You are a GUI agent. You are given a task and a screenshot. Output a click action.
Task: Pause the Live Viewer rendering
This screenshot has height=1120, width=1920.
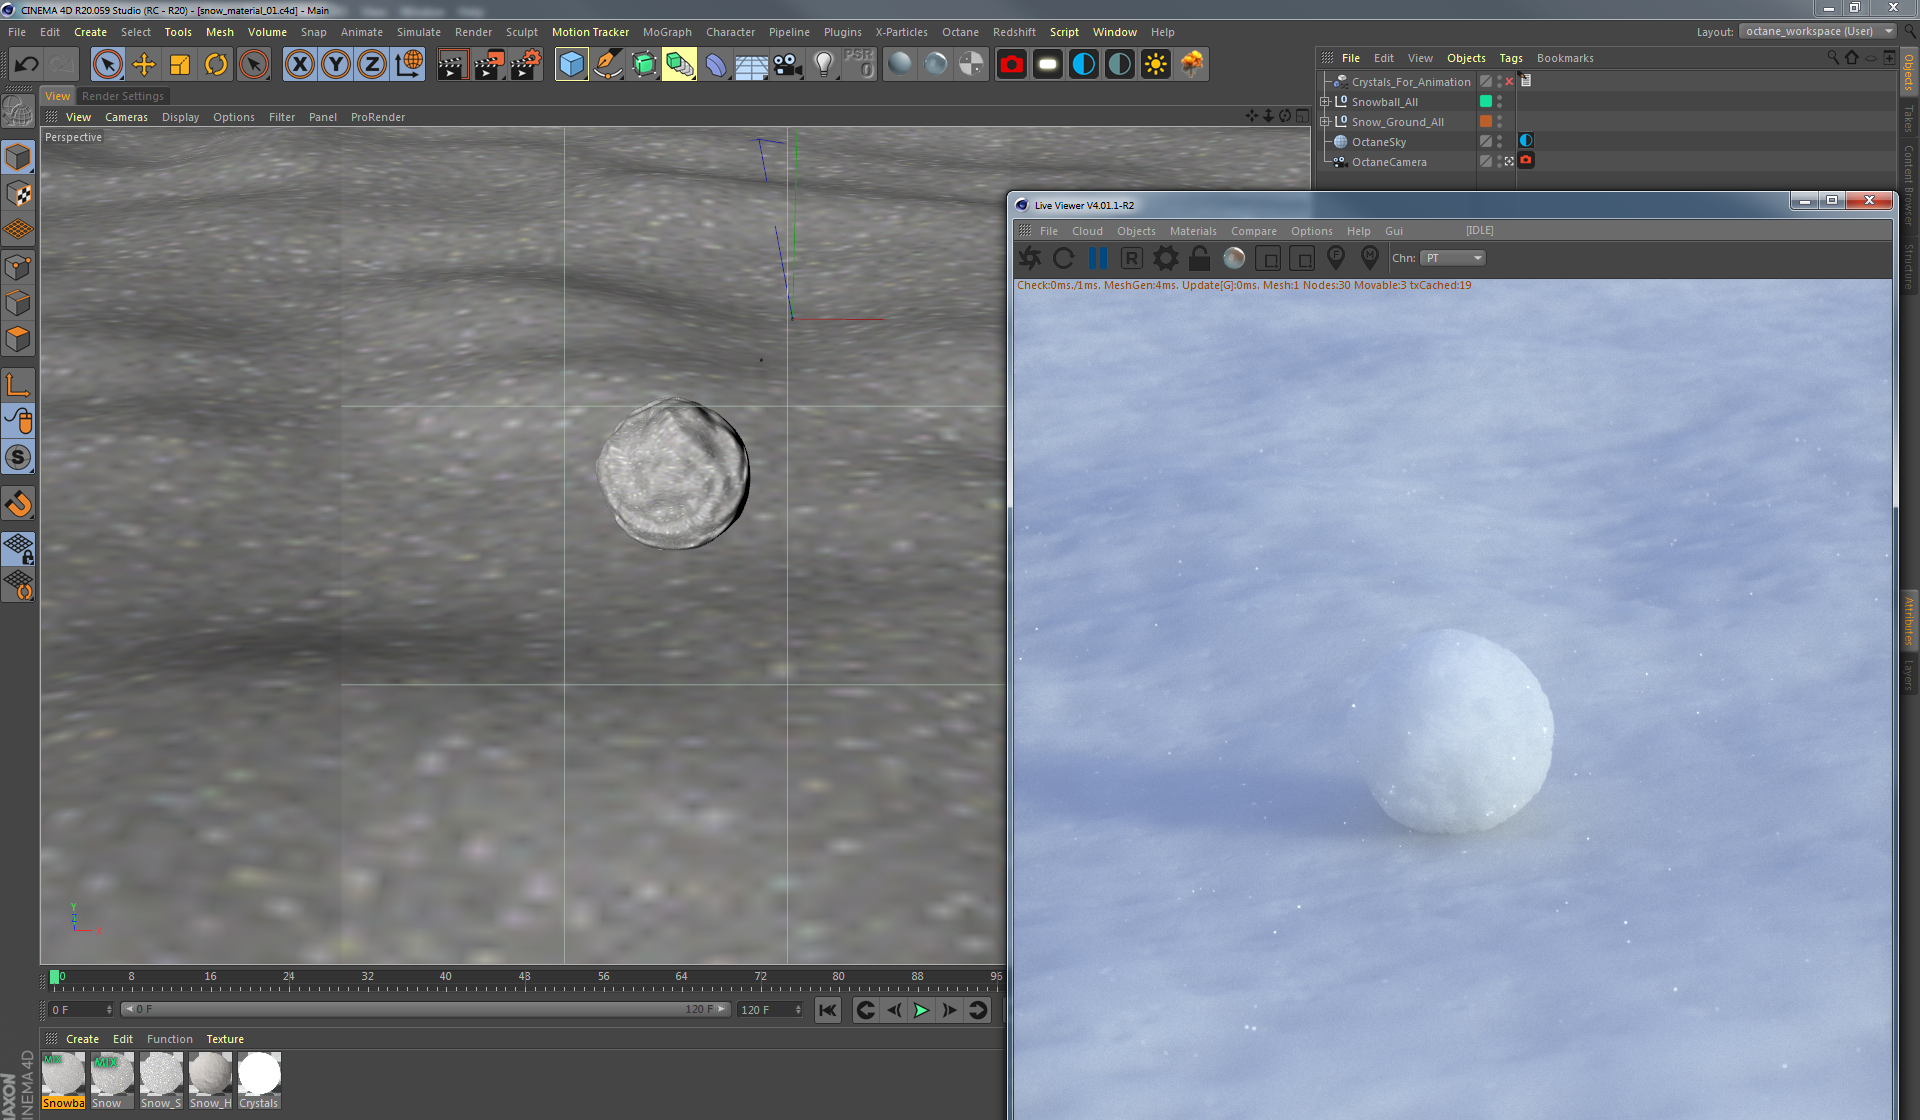[1097, 258]
